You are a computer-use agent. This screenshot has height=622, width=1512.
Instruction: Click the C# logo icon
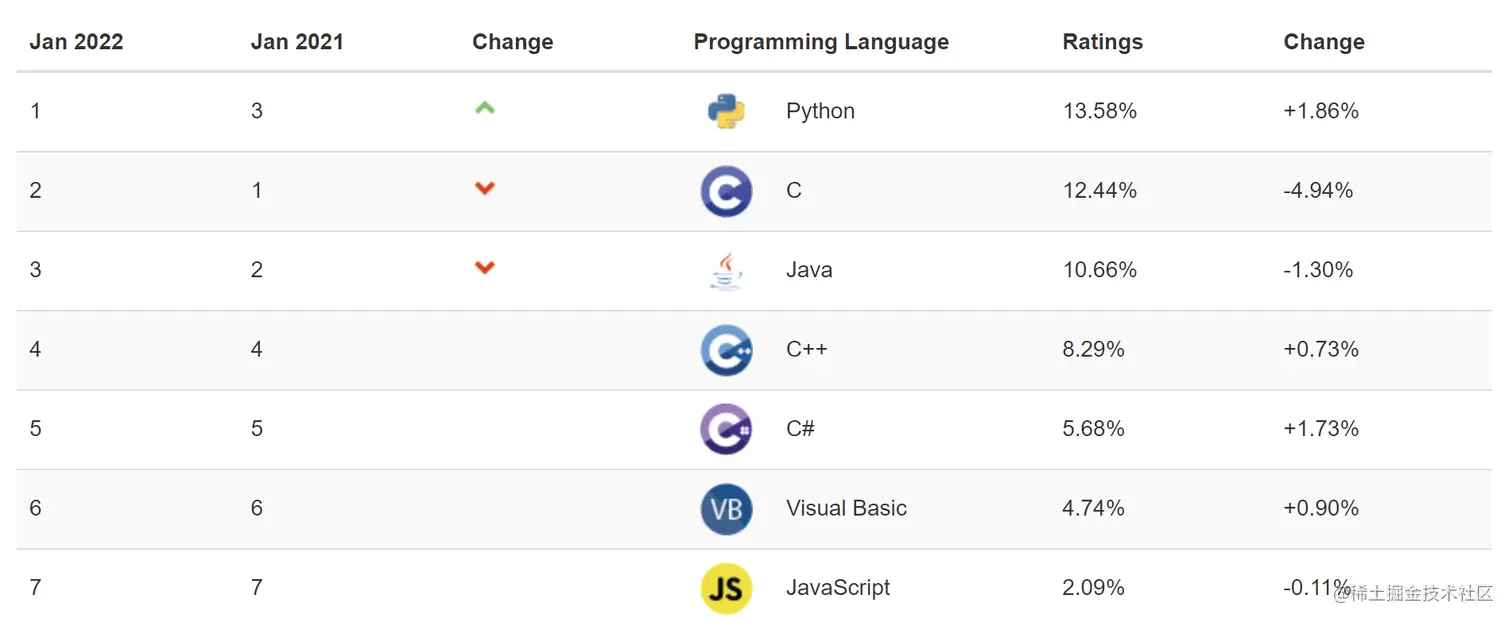tap(726, 429)
